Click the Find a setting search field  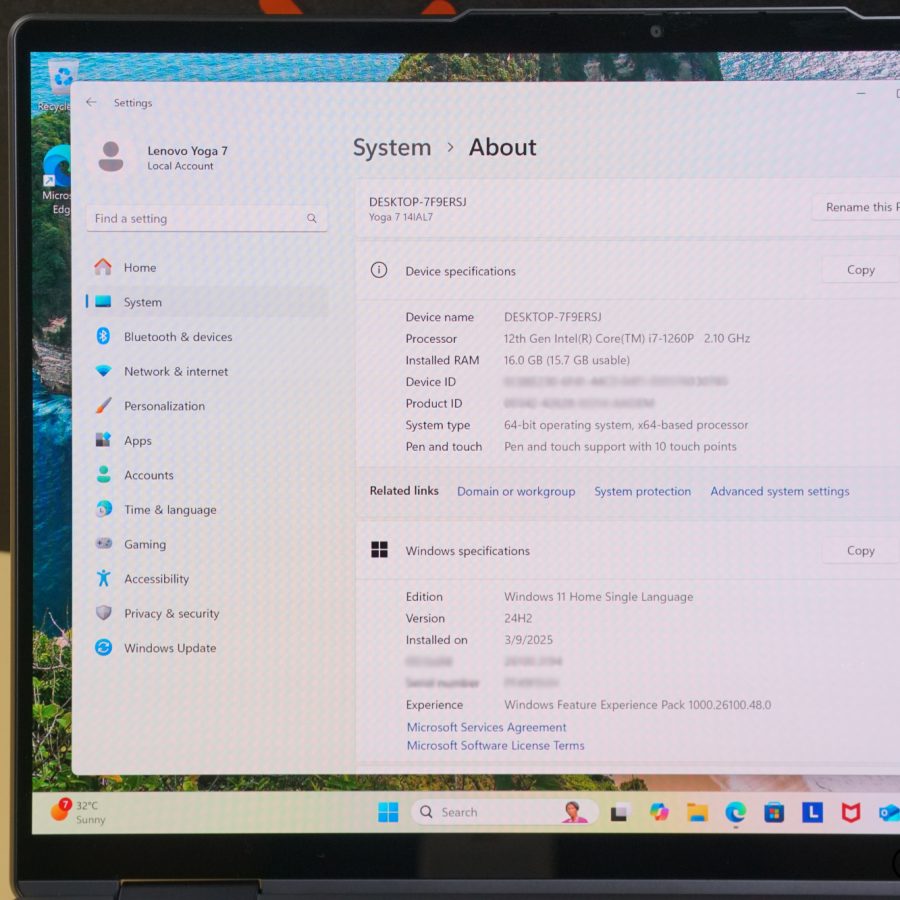point(207,219)
